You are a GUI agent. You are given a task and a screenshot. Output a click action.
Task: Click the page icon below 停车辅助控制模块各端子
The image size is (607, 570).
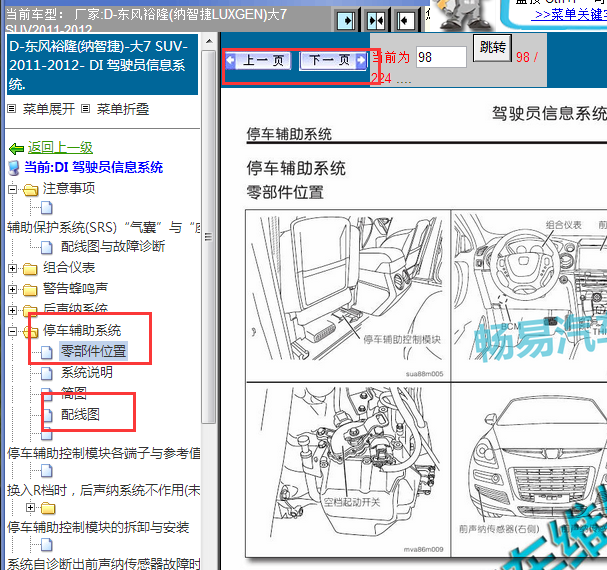tap(47, 471)
